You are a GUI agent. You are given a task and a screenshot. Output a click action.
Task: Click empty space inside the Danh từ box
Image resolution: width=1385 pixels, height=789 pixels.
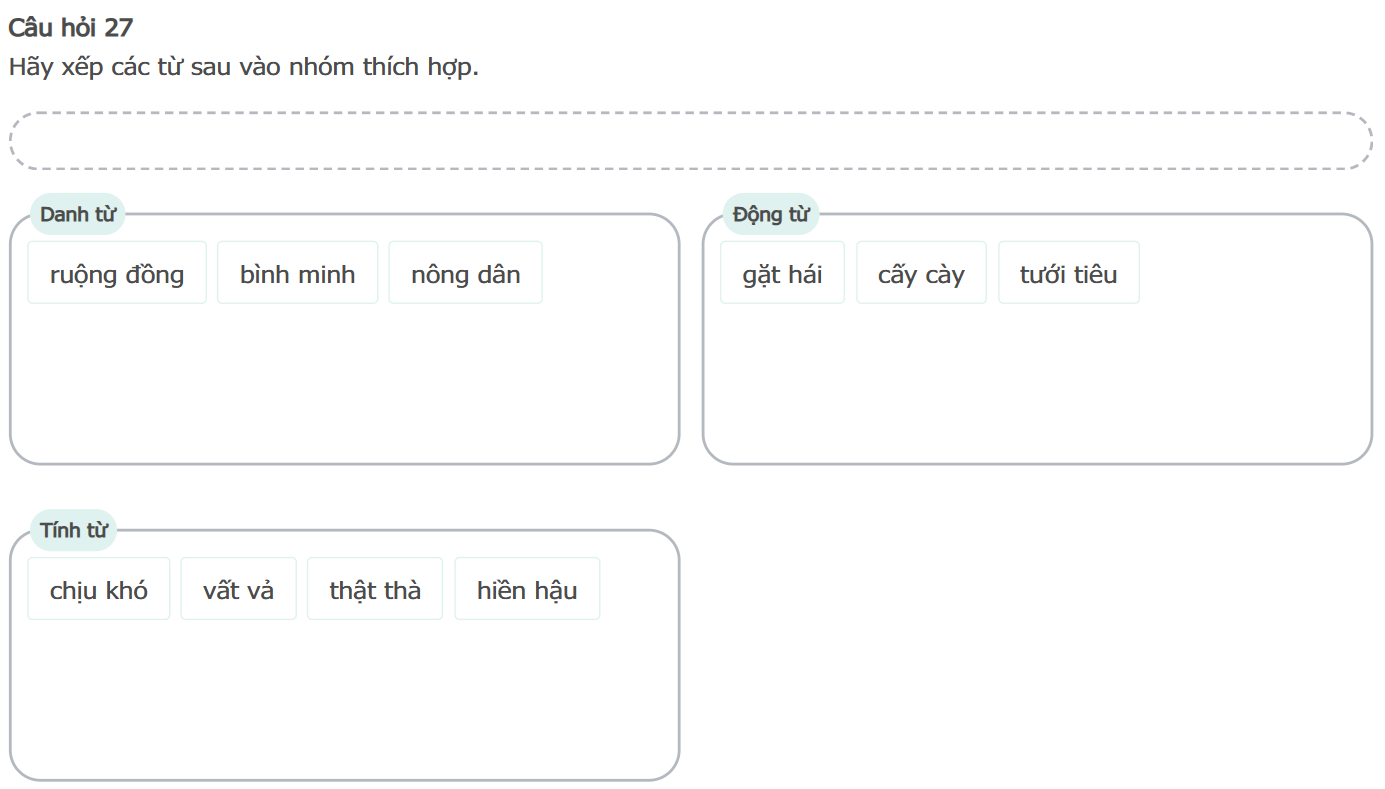click(344, 390)
